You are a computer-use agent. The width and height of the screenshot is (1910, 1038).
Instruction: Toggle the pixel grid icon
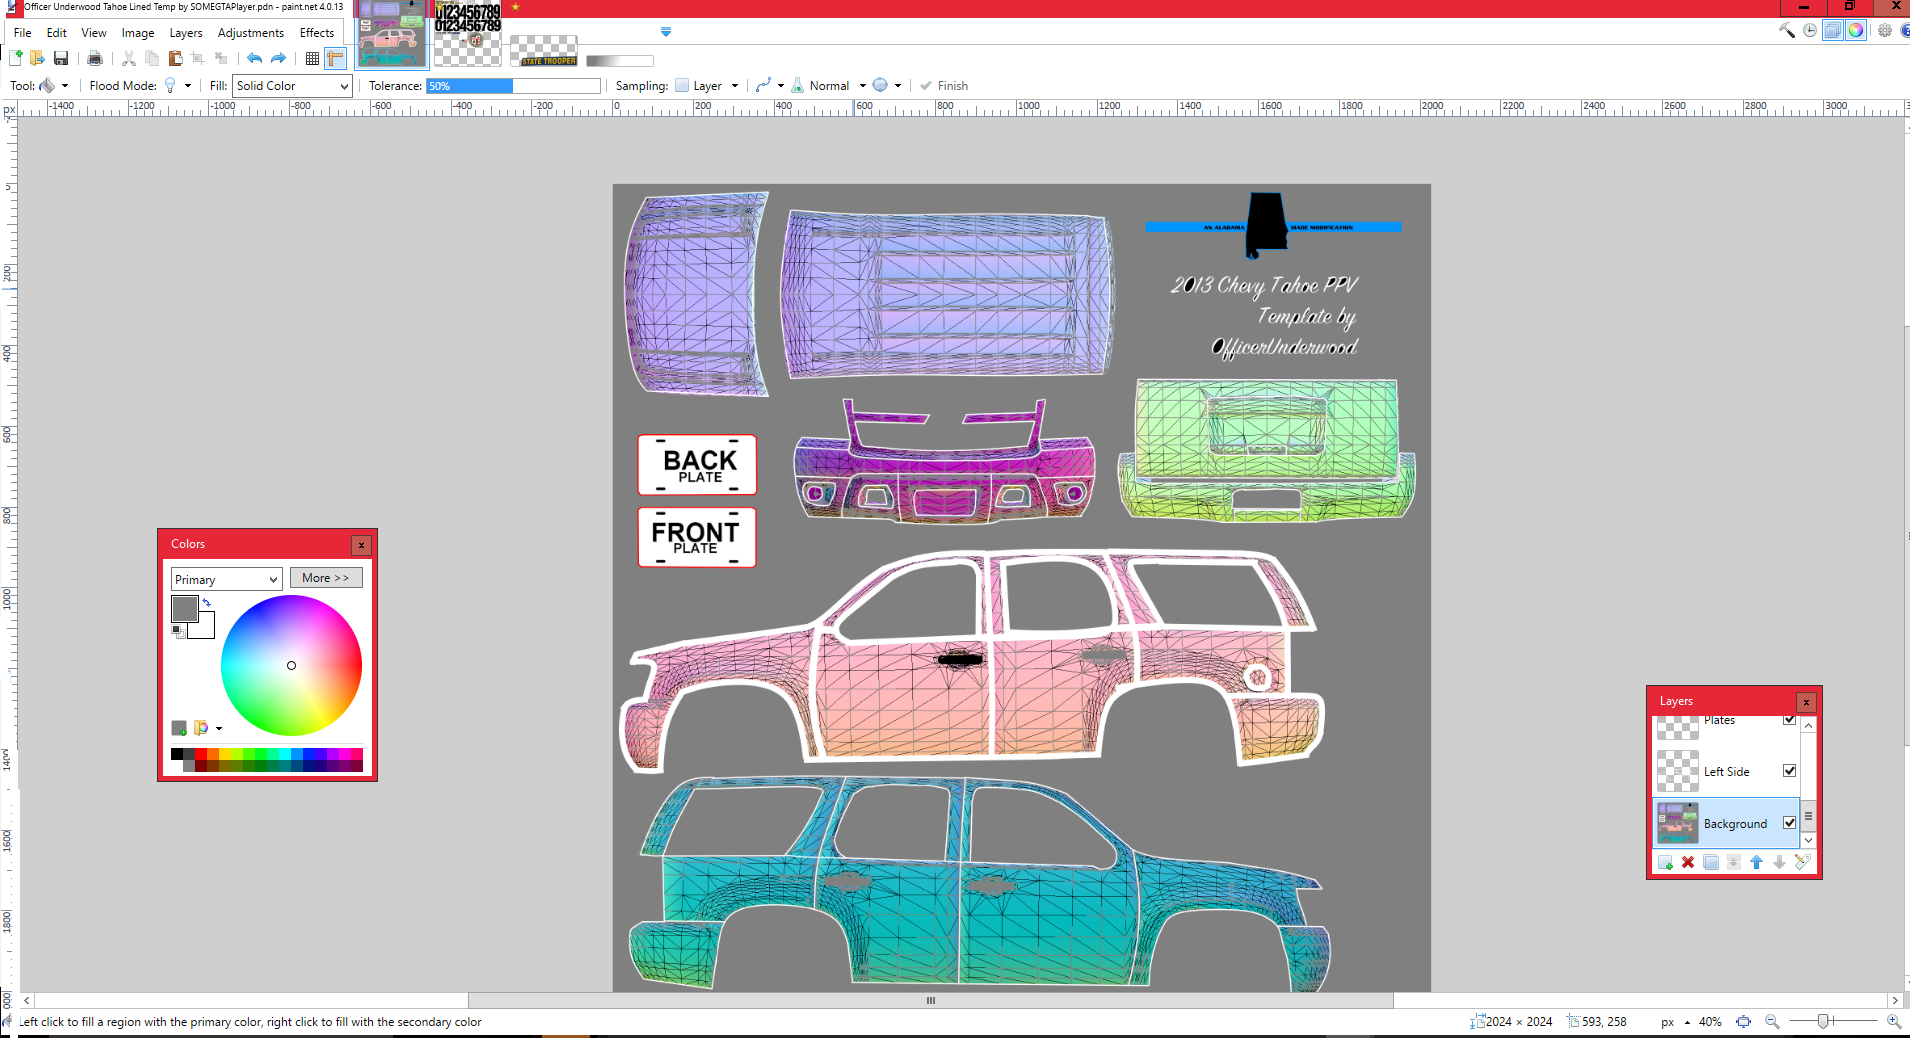312,59
